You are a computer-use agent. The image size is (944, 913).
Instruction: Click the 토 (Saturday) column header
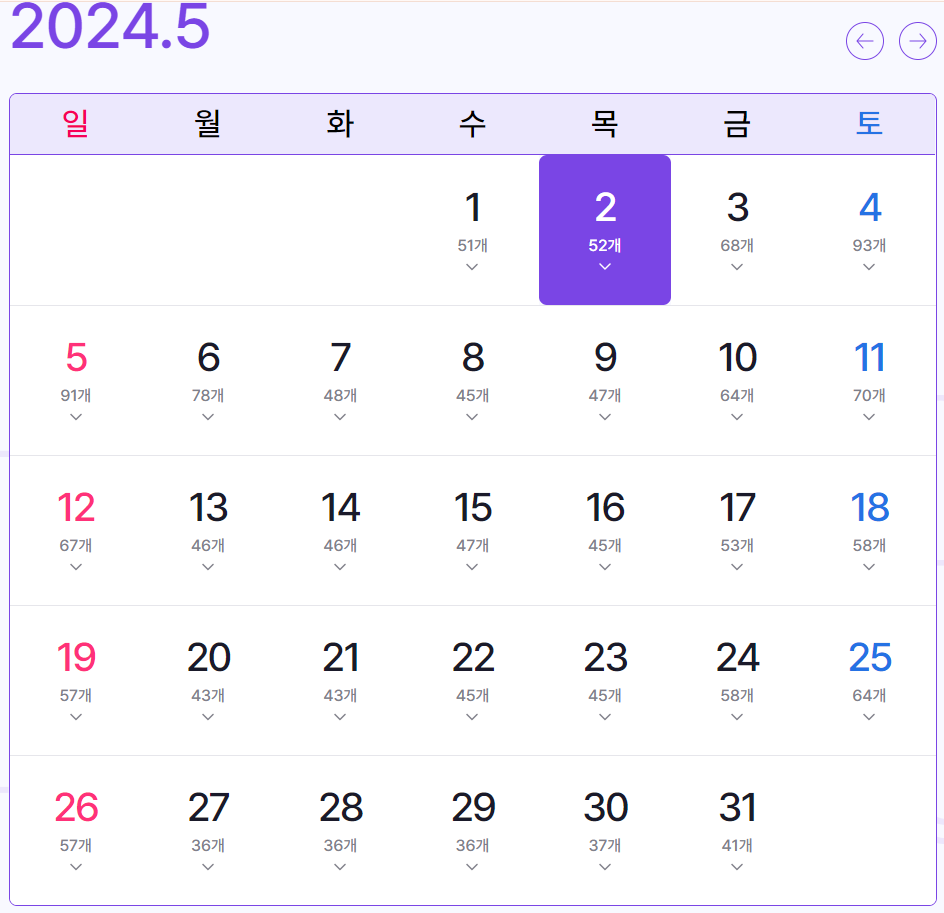868,122
